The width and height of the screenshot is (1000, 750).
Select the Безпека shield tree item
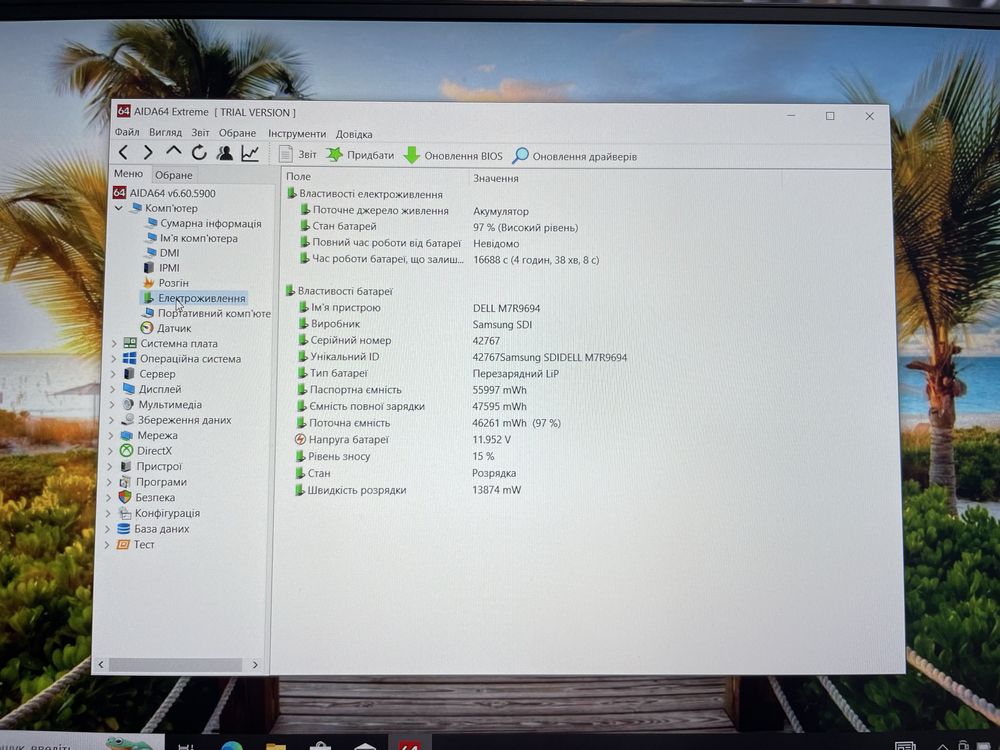coord(147,497)
